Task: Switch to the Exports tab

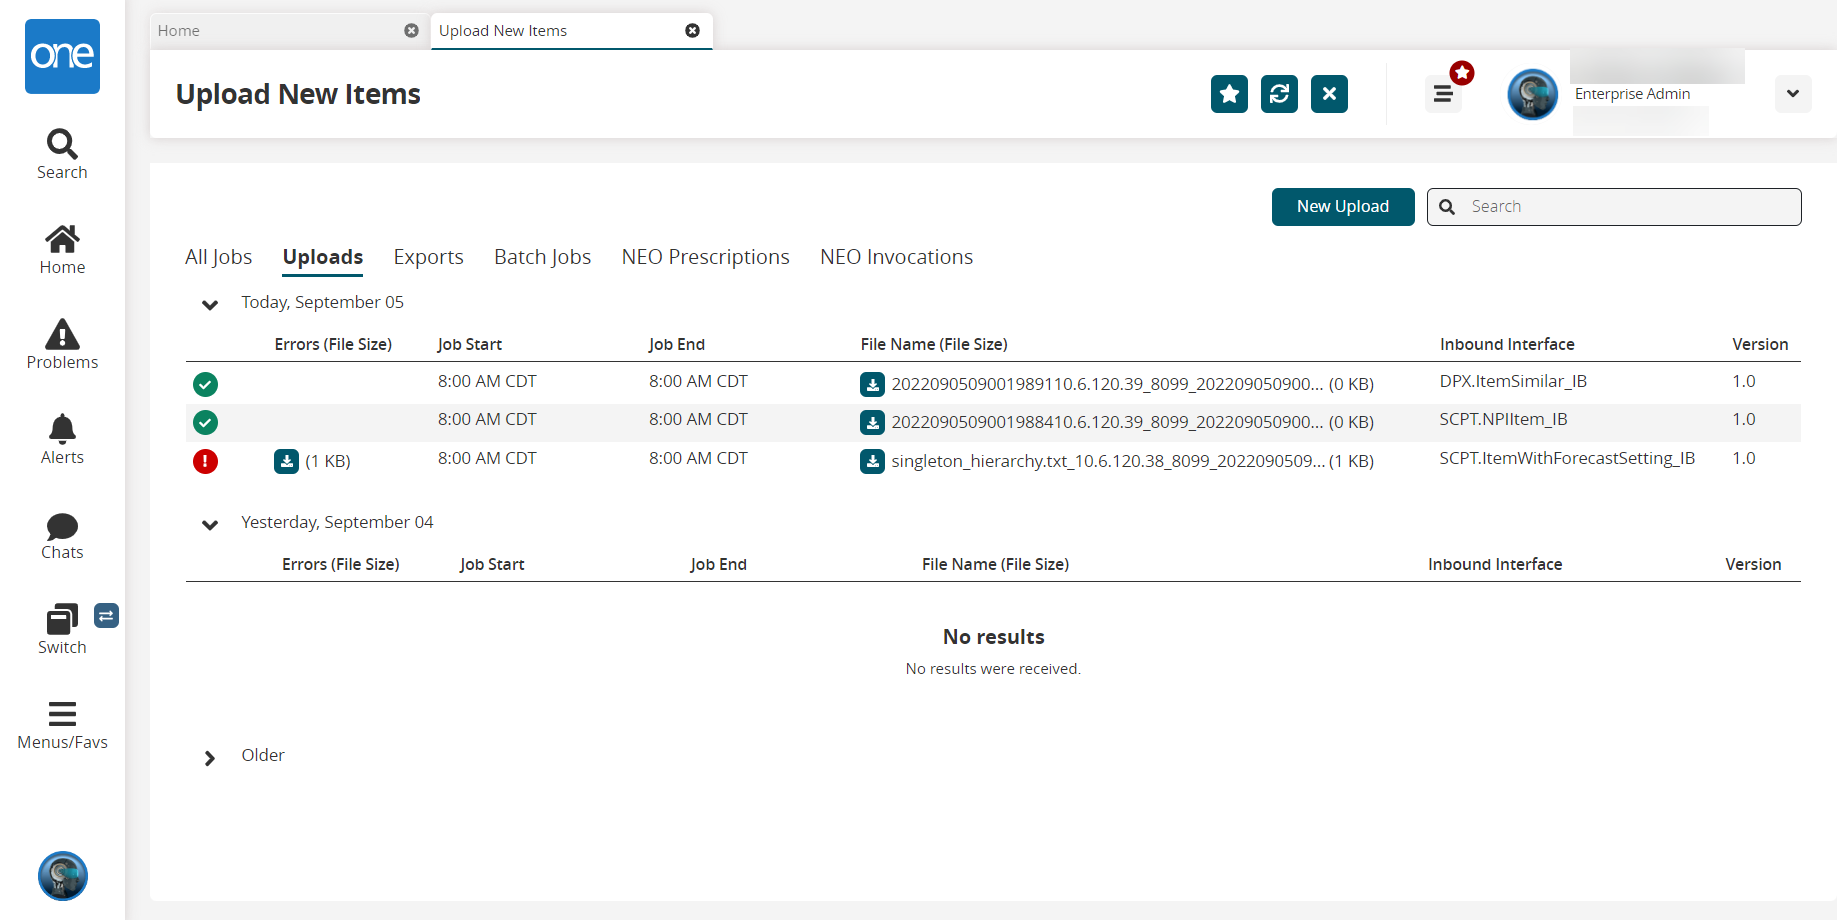Action: click(428, 257)
